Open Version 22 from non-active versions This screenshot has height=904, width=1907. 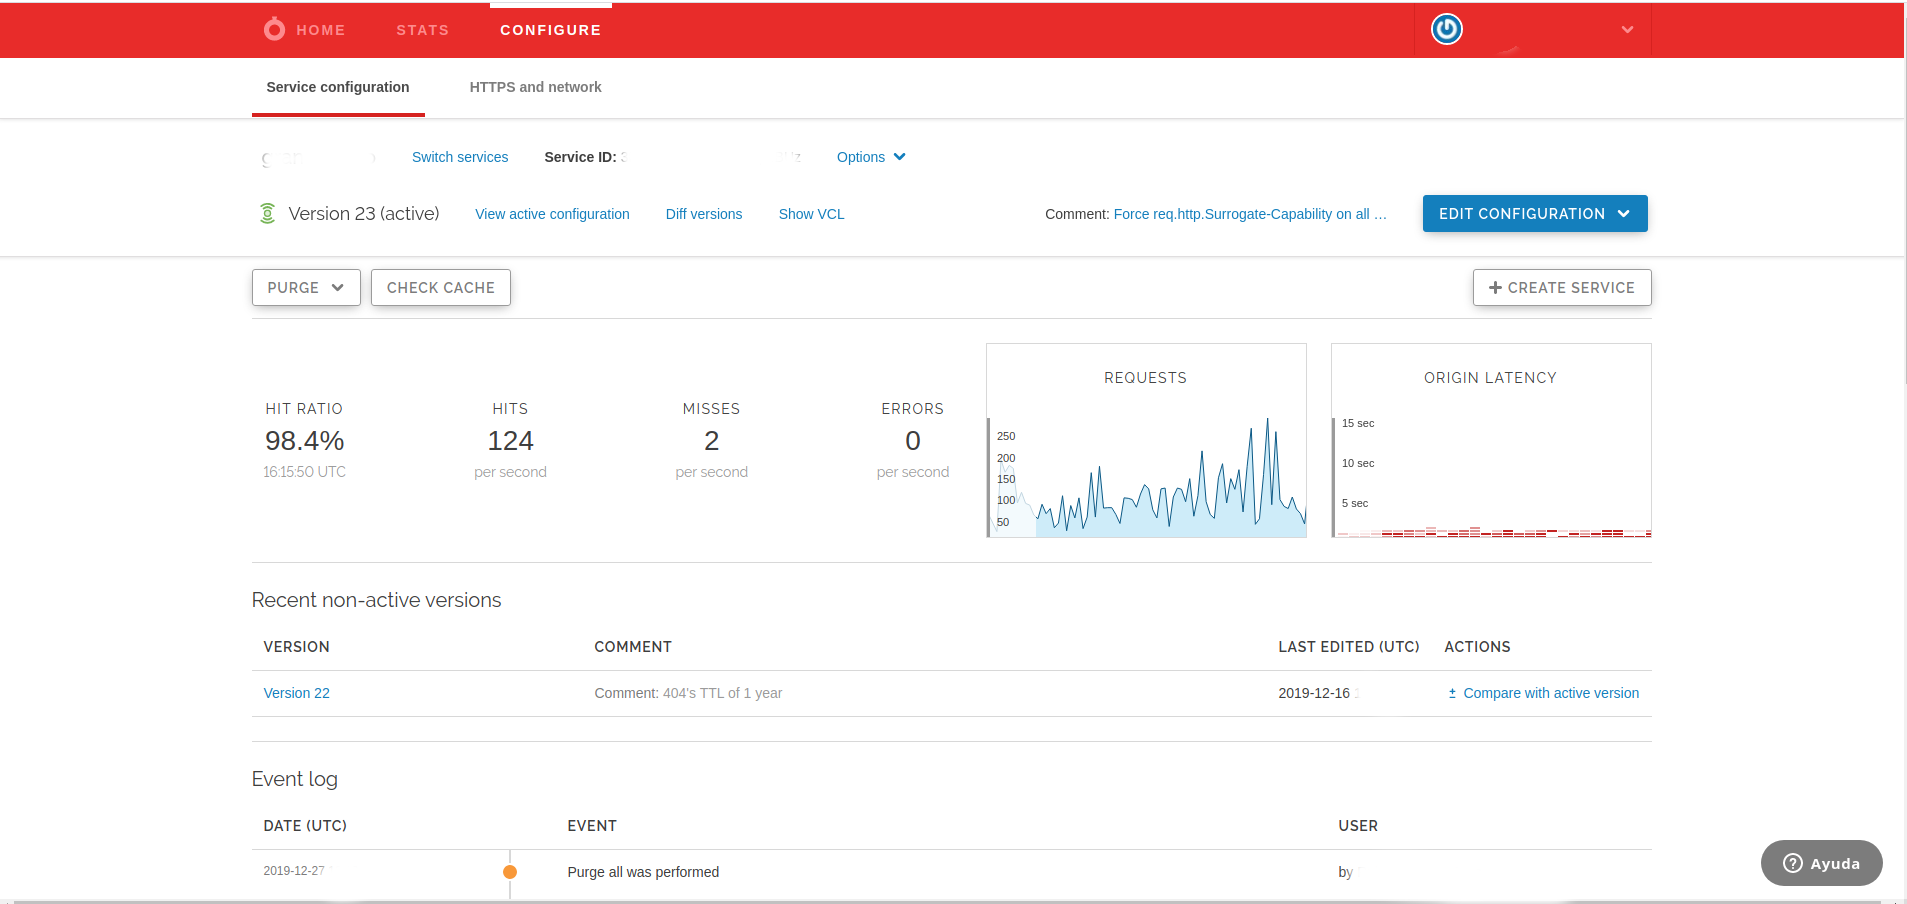[x=296, y=692]
